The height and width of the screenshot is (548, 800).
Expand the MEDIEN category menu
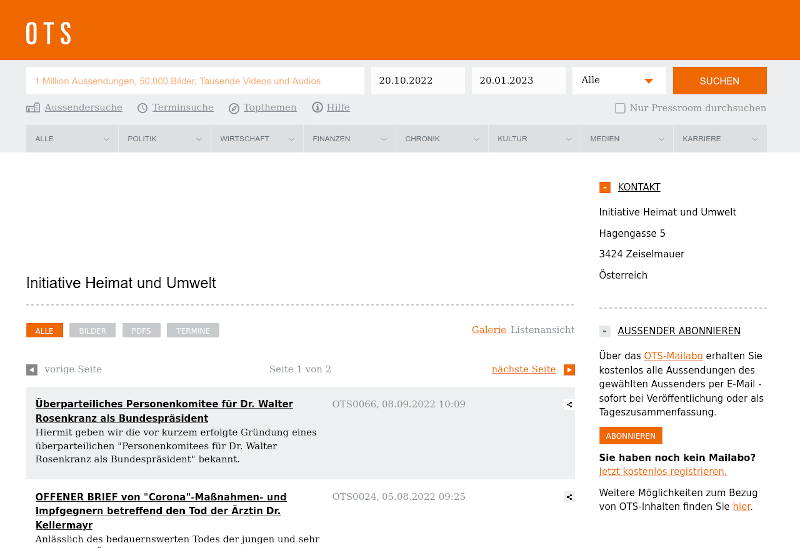pos(628,139)
